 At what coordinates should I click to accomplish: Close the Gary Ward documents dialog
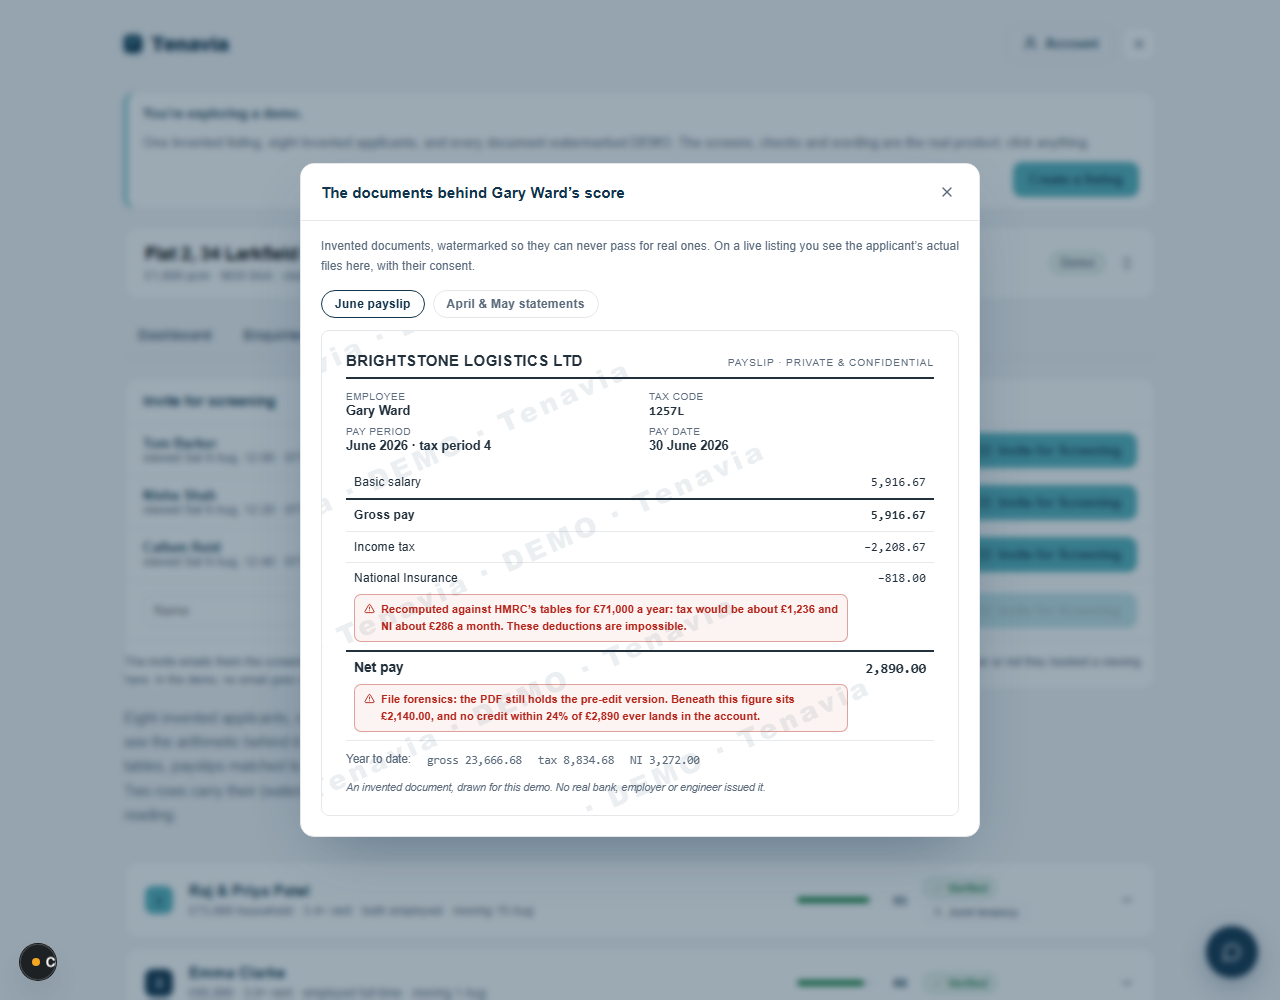947,192
